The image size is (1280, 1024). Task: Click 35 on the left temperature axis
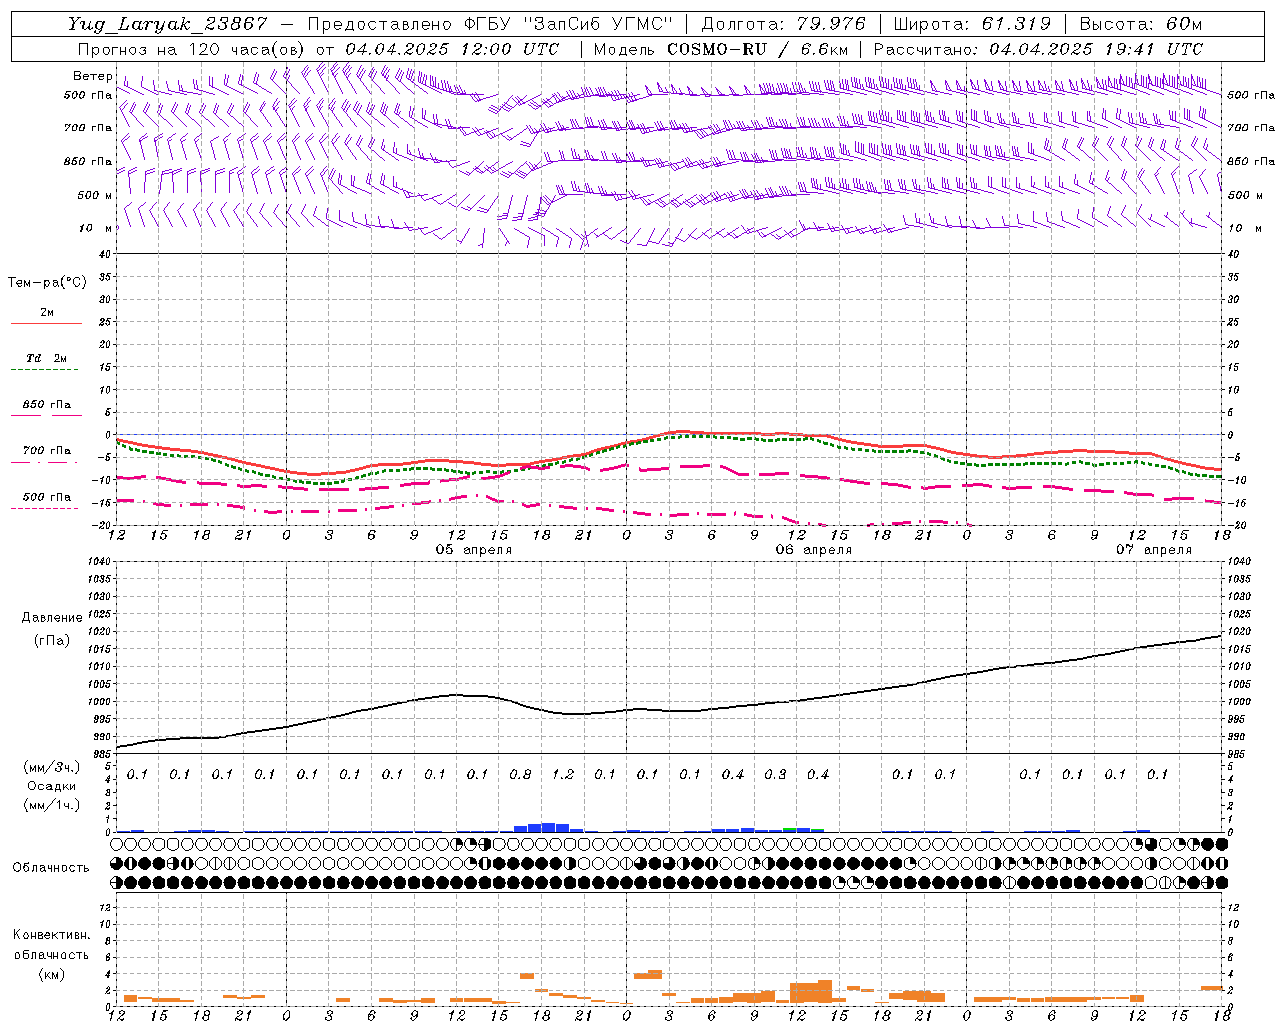[104, 277]
